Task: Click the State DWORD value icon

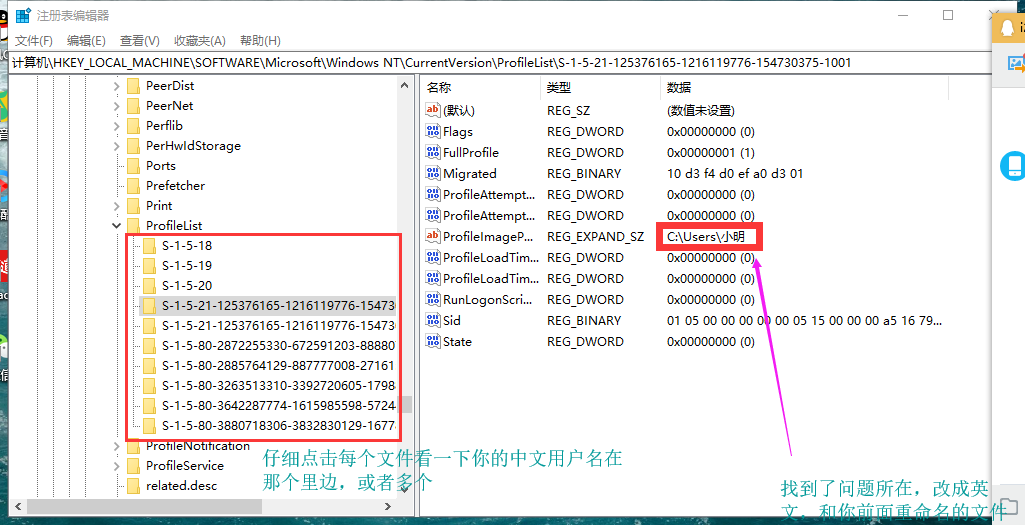Action: point(433,341)
